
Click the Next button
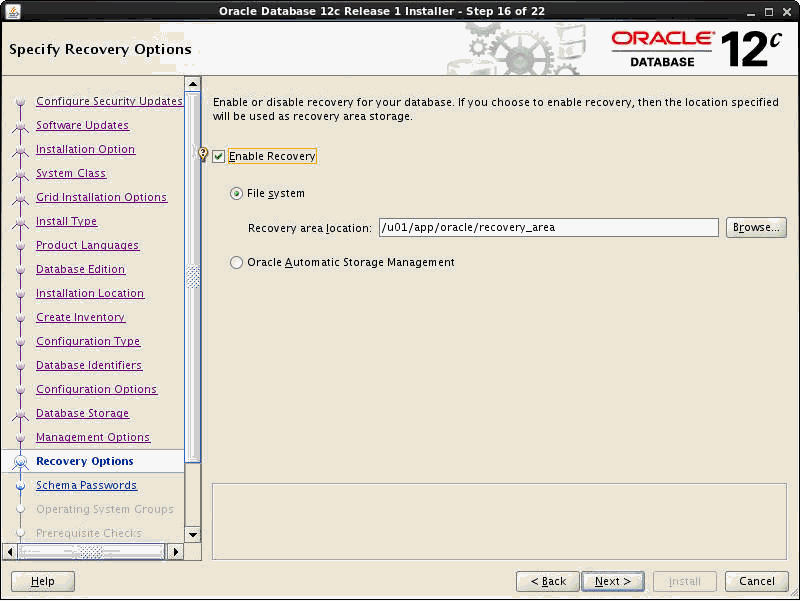(613, 581)
